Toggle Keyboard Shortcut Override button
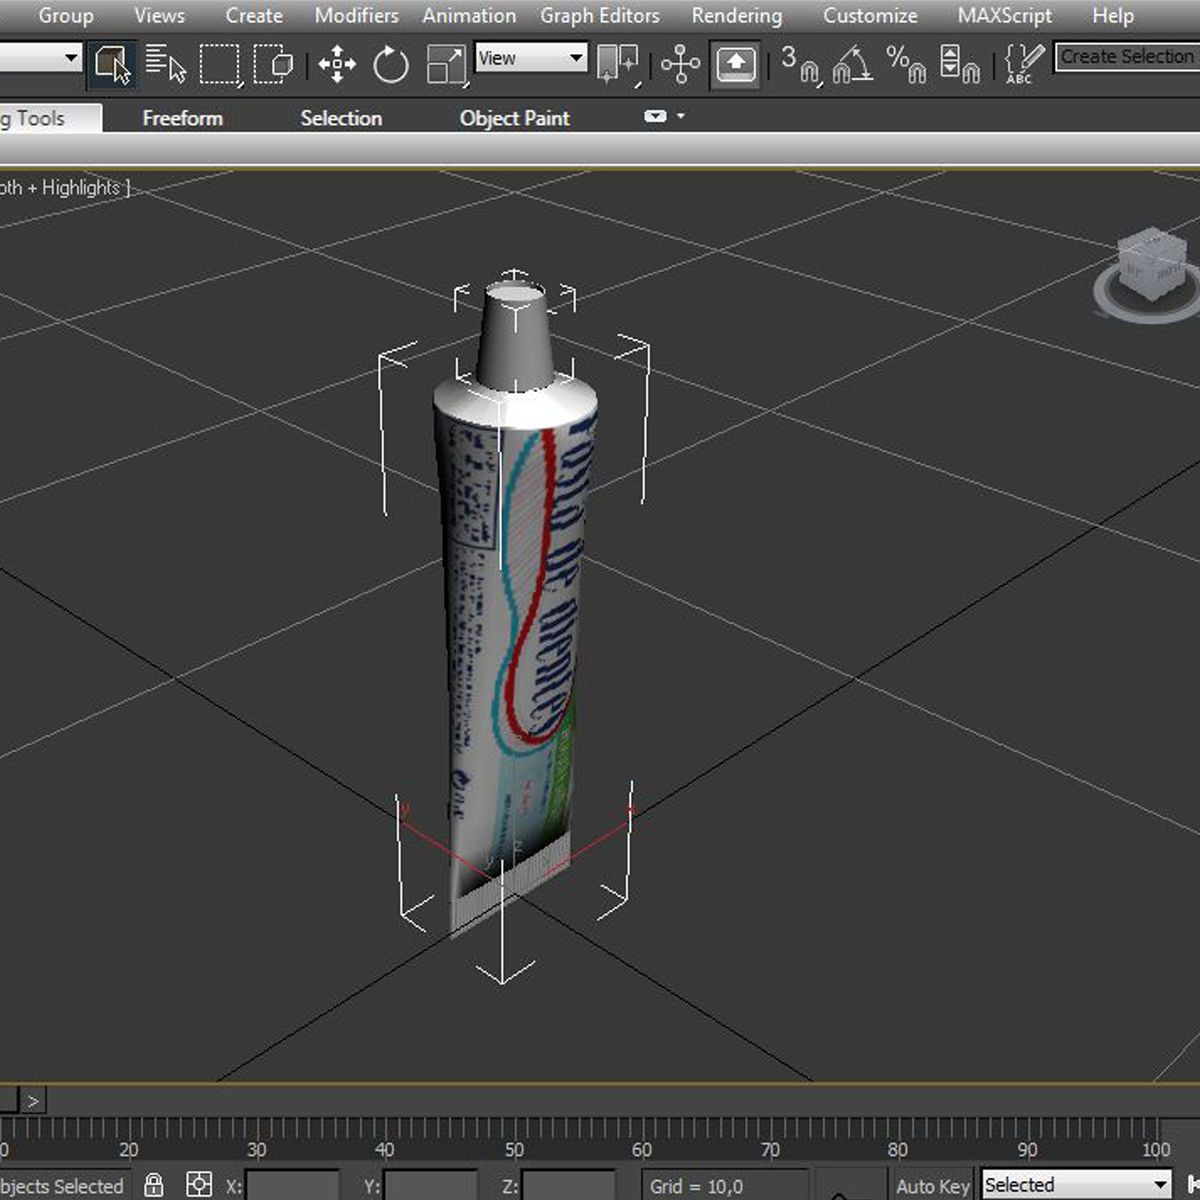 735,65
